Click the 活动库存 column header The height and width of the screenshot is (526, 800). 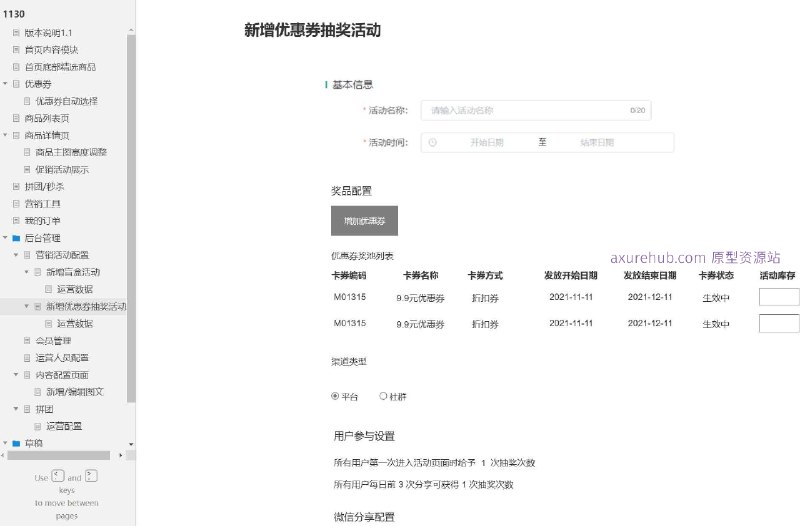point(778,275)
